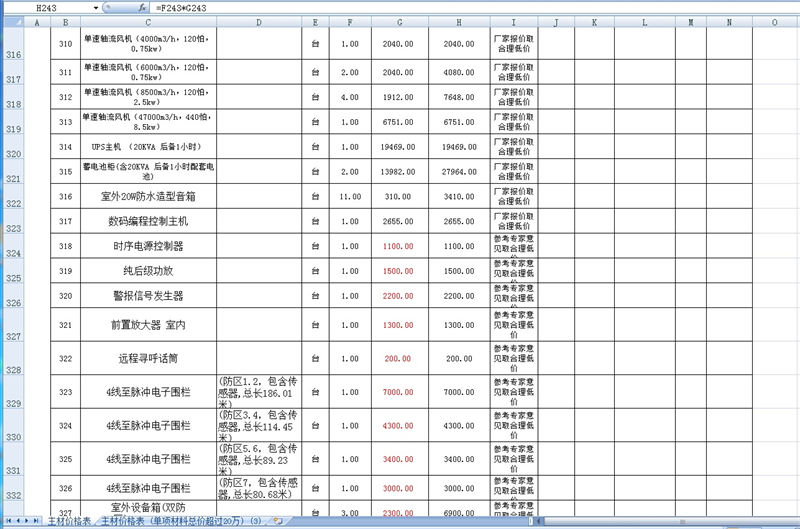
Task: Select row 329 by its row header
Action: pyautogui.click(x=14, y=403)
